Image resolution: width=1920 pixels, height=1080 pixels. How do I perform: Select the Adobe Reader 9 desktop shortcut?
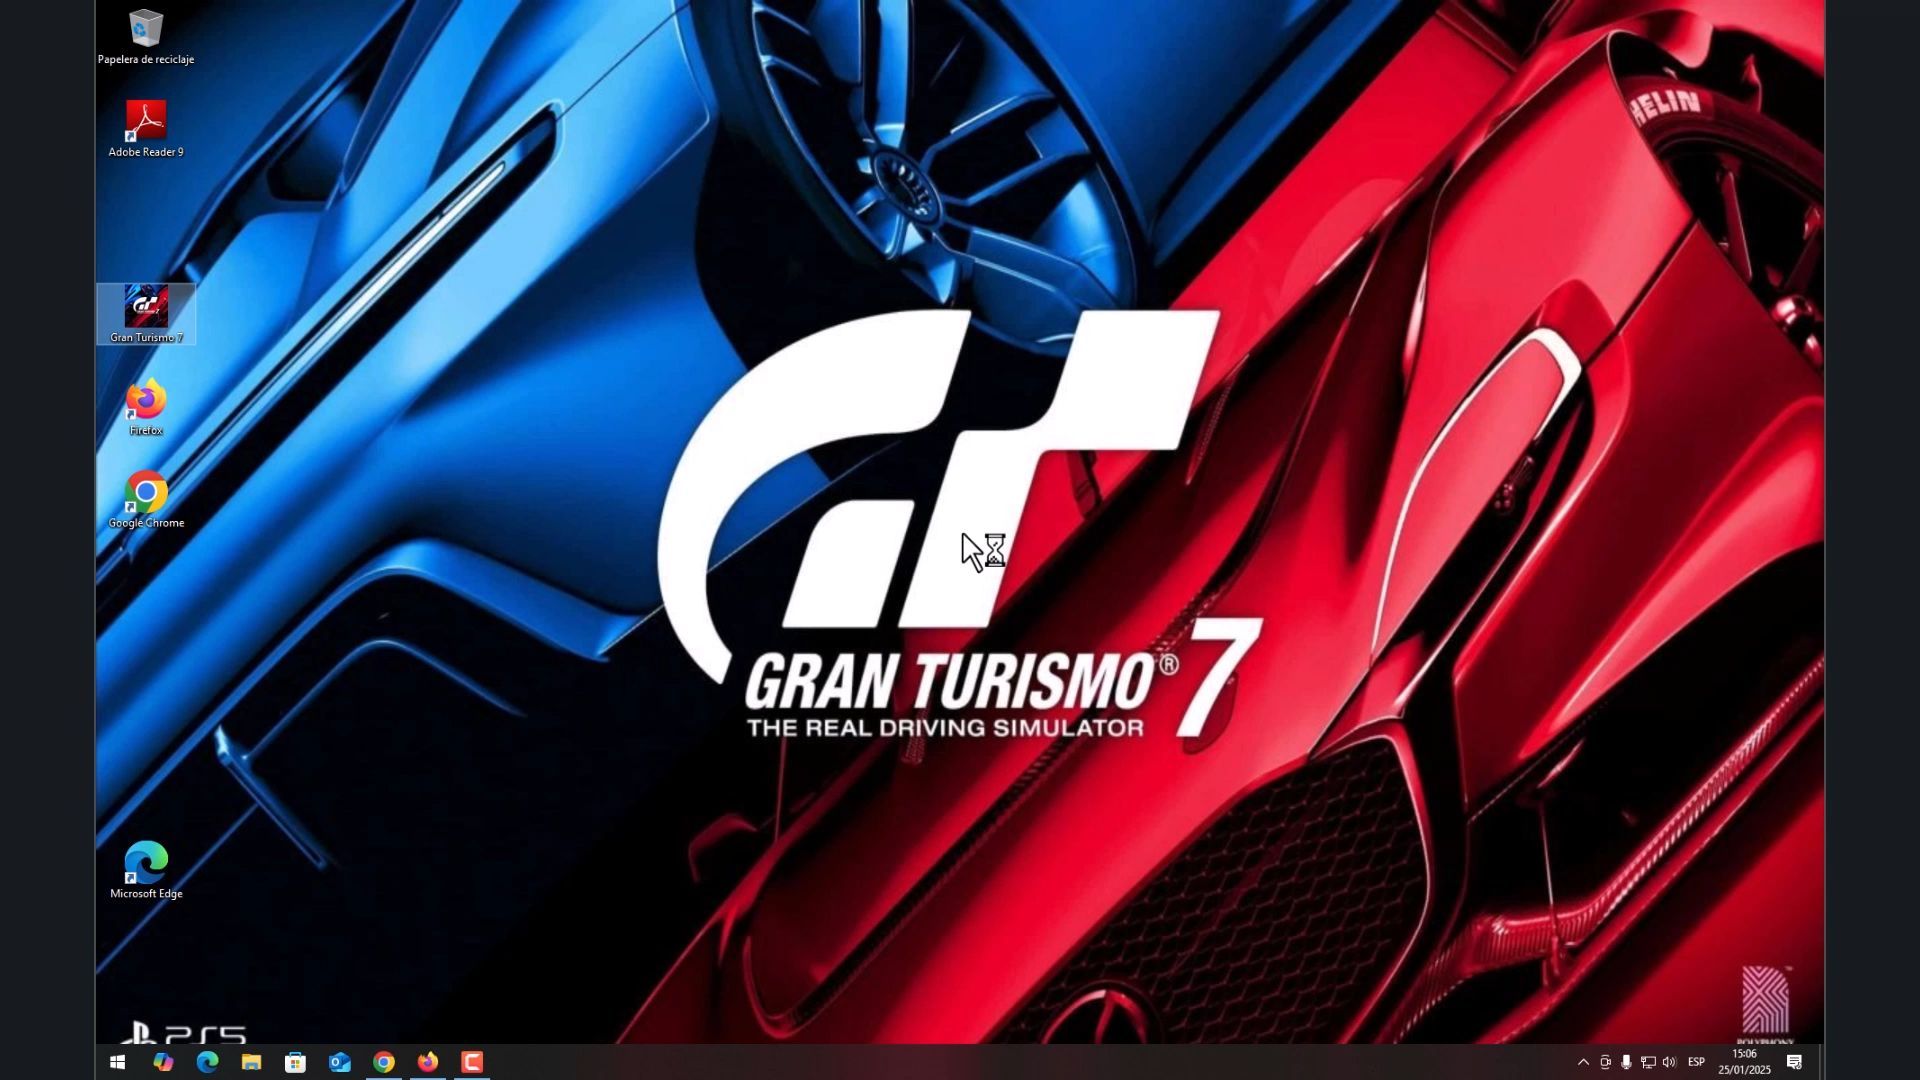pyautogui.click(x=146, y=129)
